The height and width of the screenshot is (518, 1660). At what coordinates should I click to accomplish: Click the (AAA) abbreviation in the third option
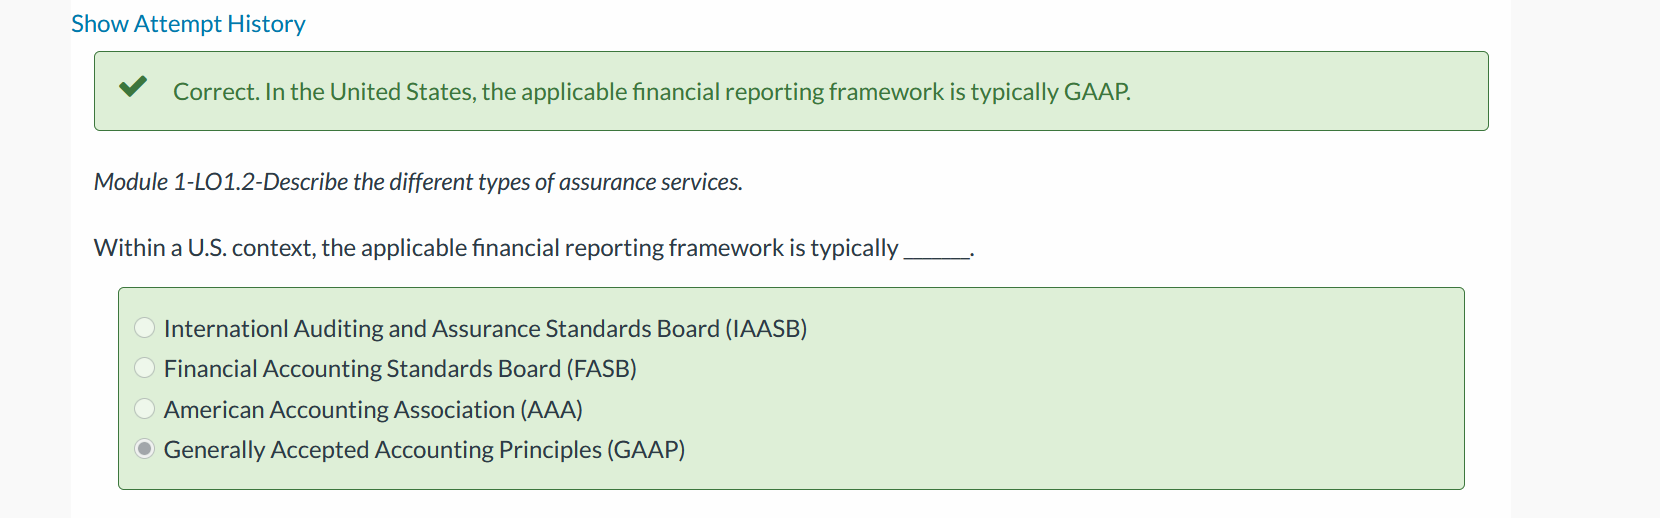(552, 410)
